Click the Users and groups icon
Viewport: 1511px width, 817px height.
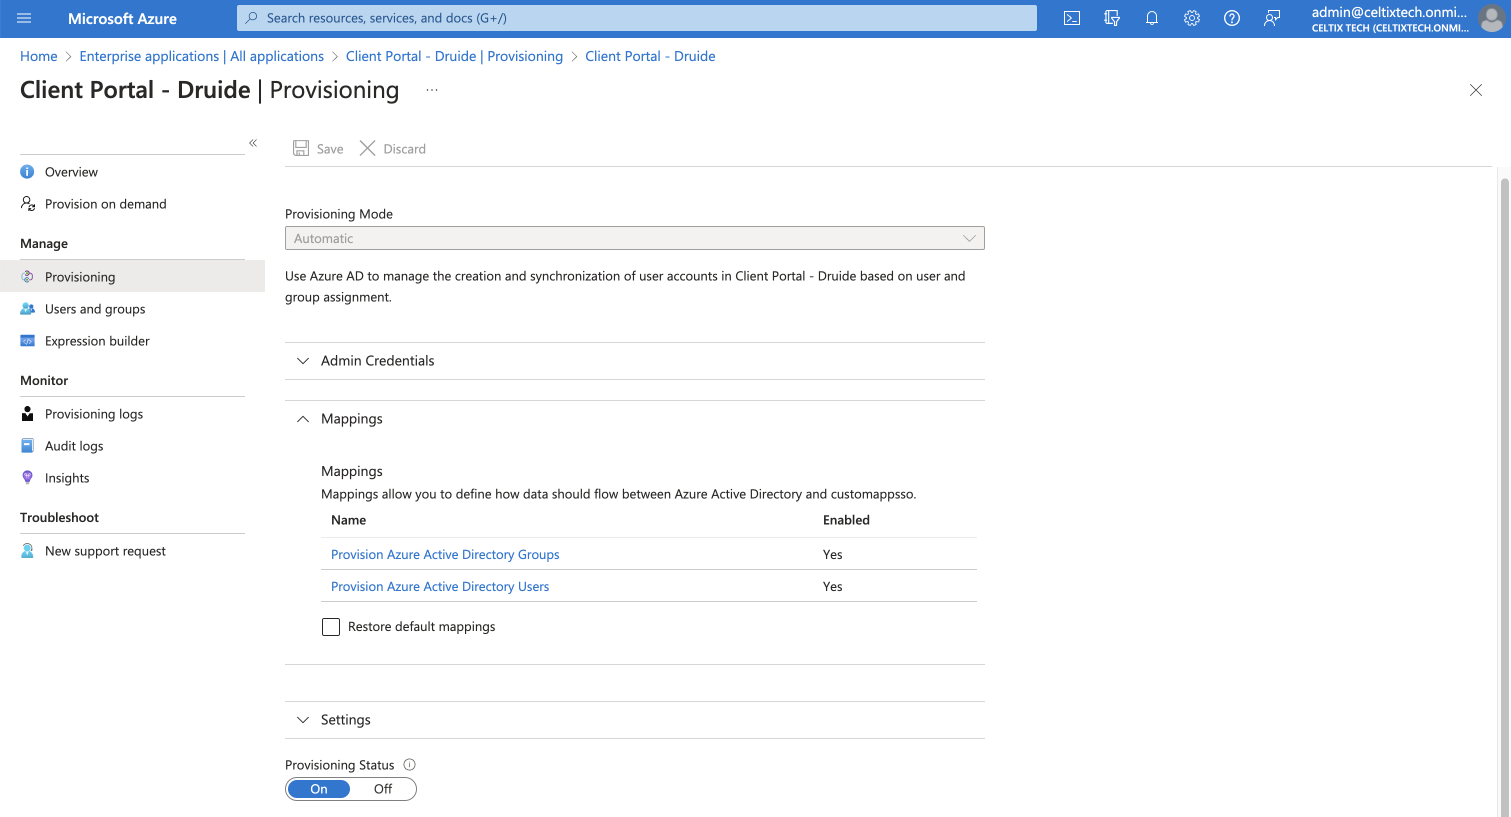(28, 309)
